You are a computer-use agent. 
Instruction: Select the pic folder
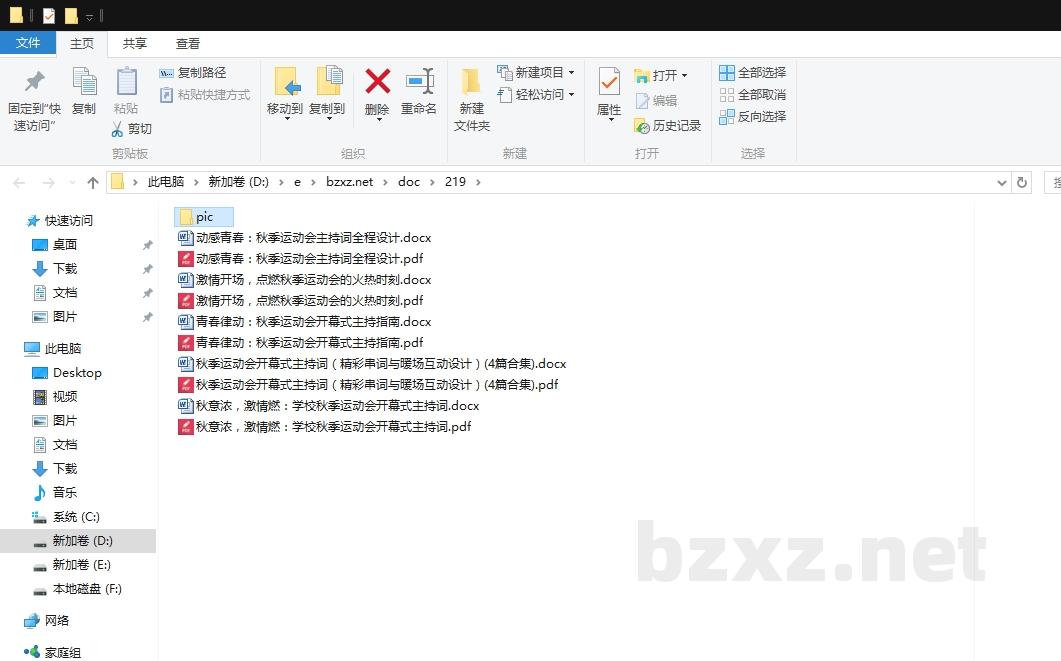pyautogui.click(x=204, y=217)
